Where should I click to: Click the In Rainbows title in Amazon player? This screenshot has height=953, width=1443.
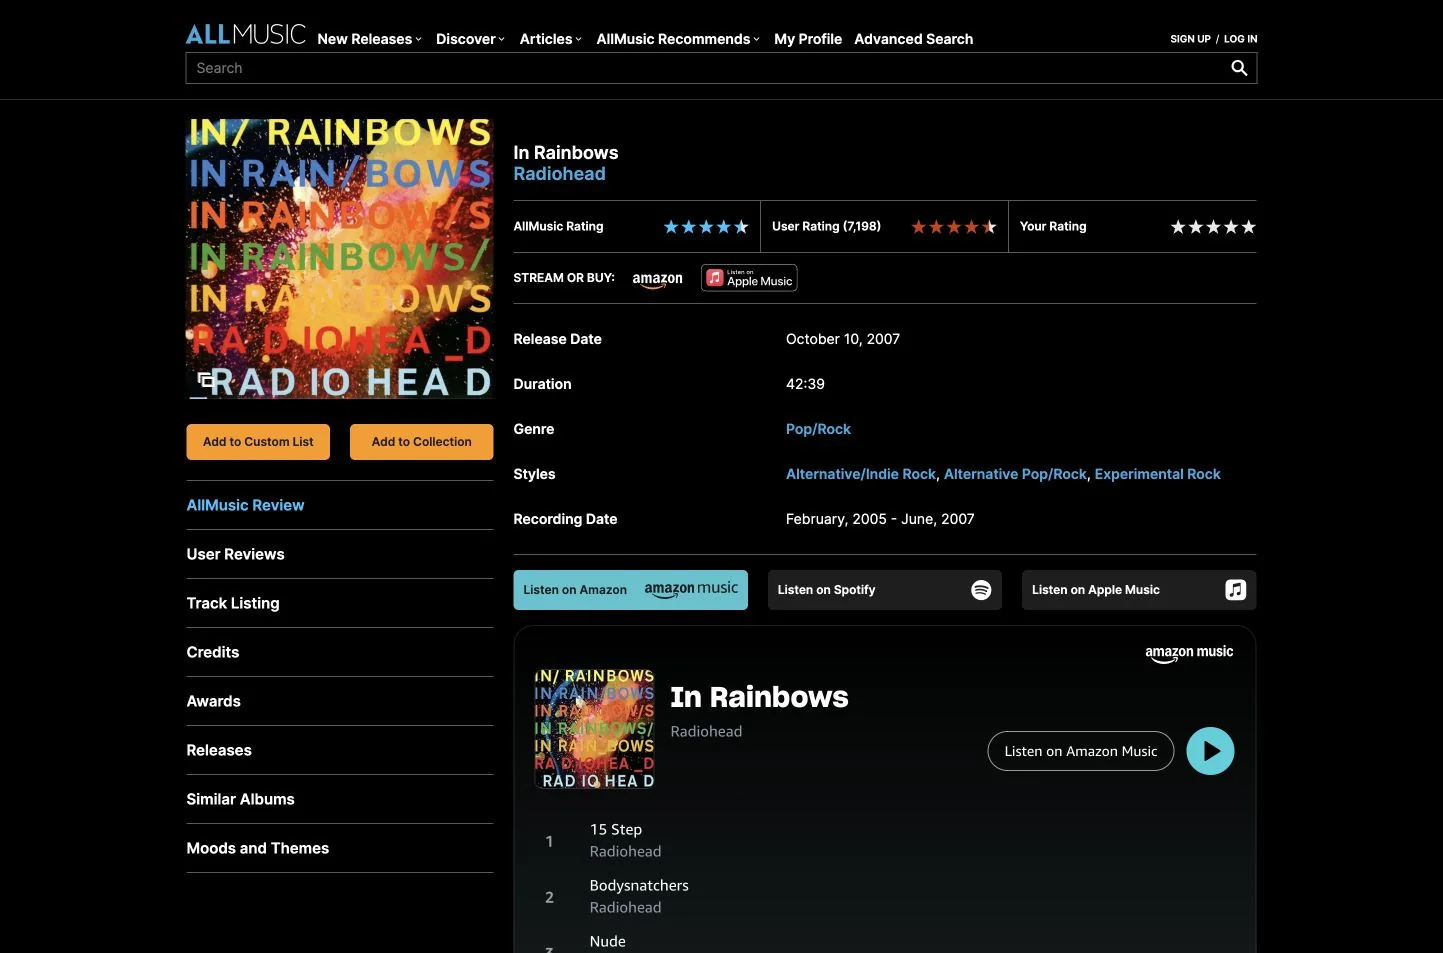click(x=759, y=697)
